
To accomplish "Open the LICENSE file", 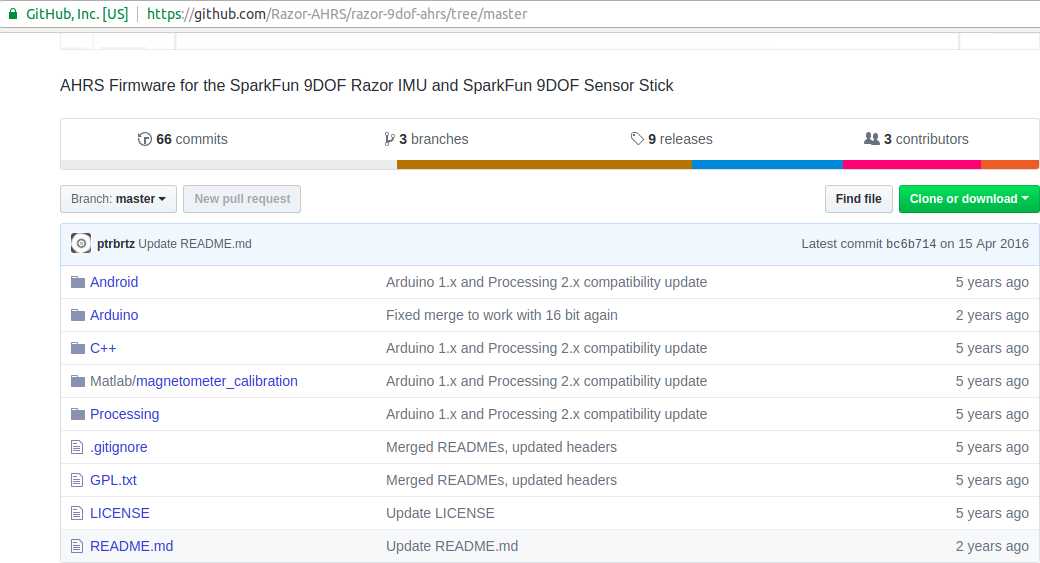I will coord(120,513).
